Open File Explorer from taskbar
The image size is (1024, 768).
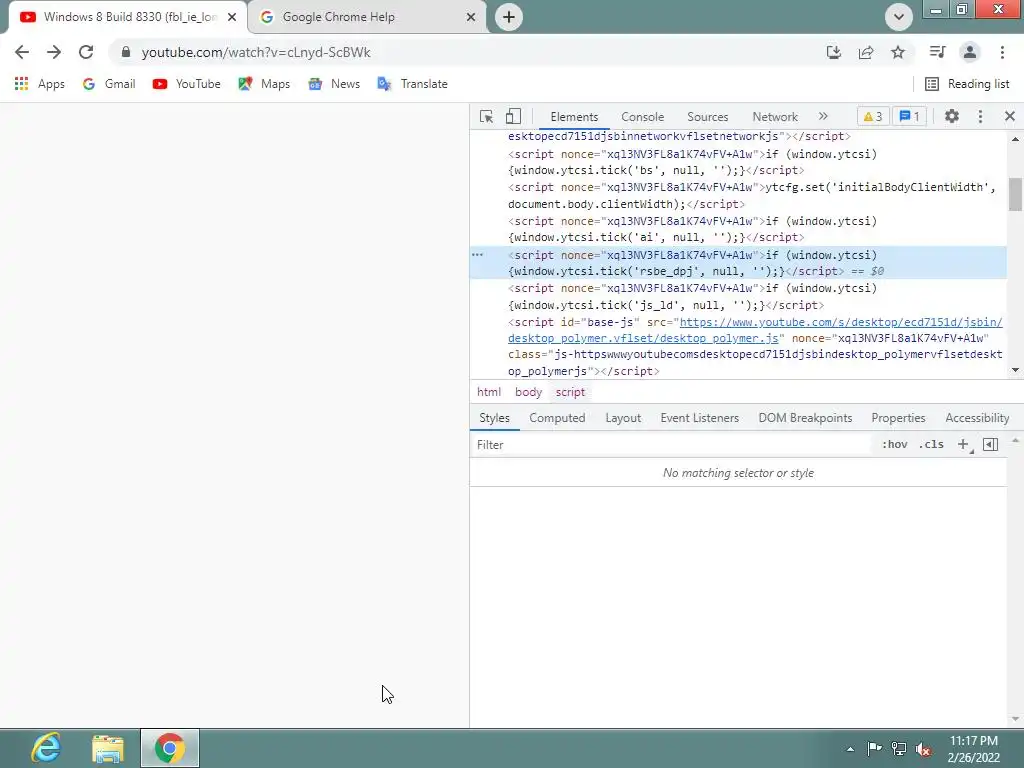108,748
